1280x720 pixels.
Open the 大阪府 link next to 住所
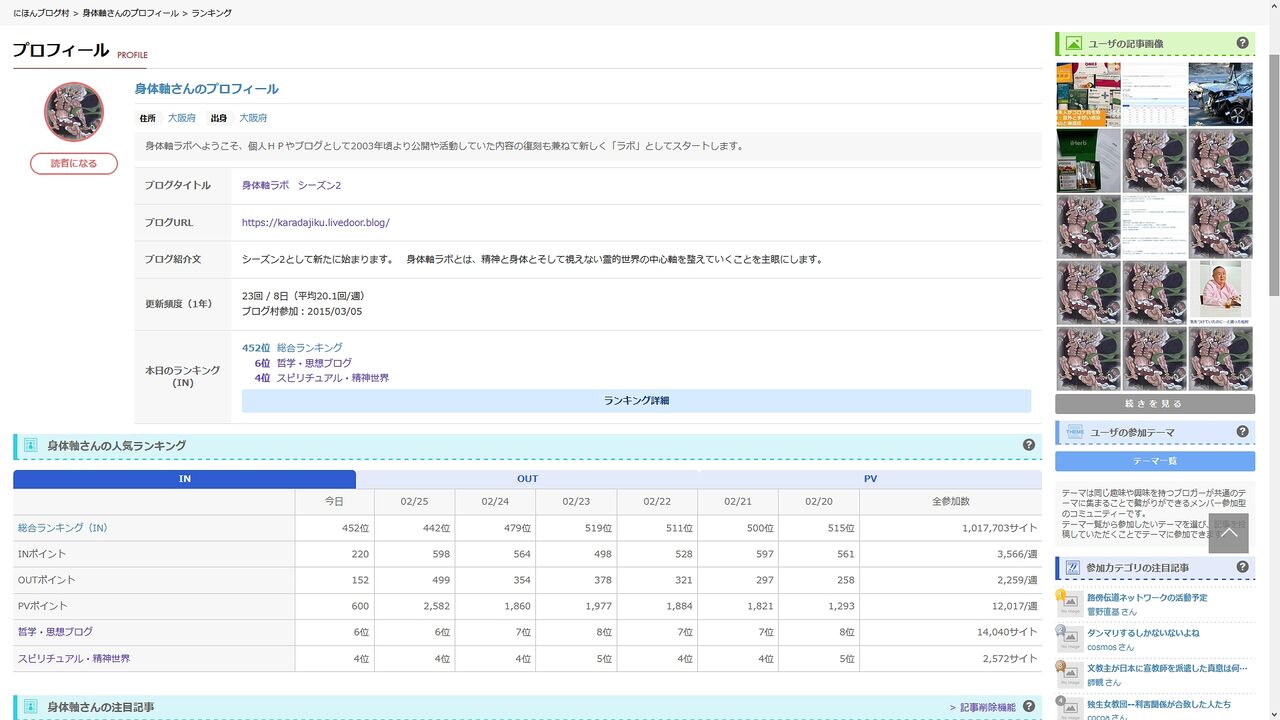[182, 118]
